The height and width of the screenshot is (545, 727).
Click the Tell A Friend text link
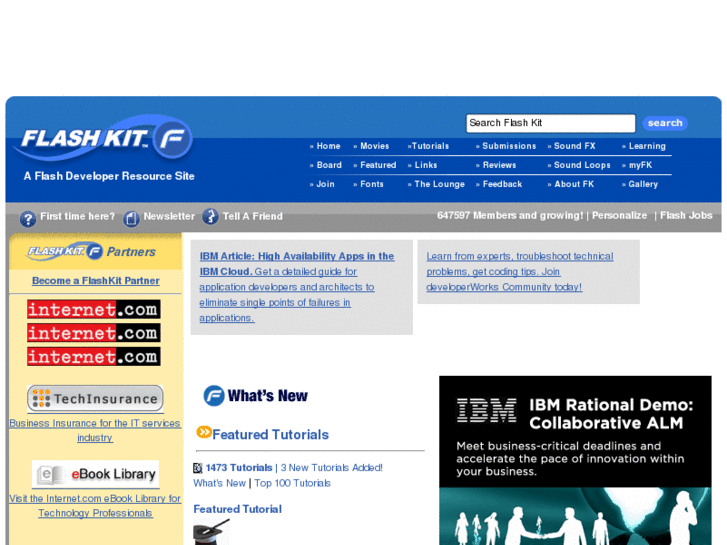click(x=252, y=216)
